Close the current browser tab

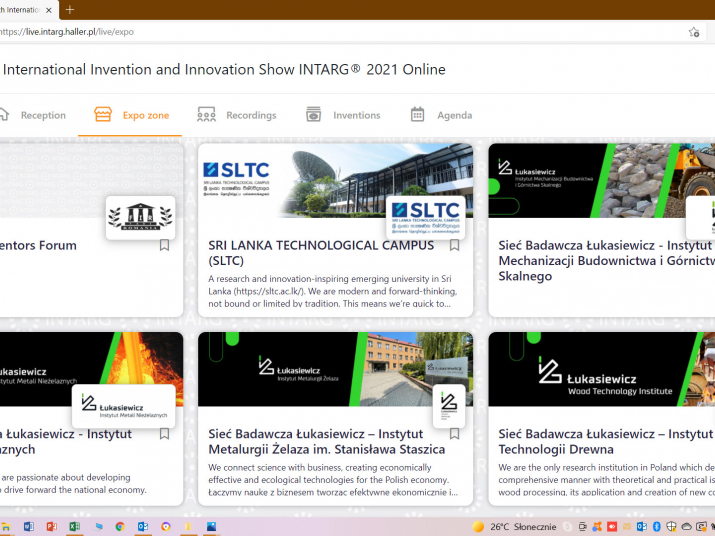coord(49,10)
